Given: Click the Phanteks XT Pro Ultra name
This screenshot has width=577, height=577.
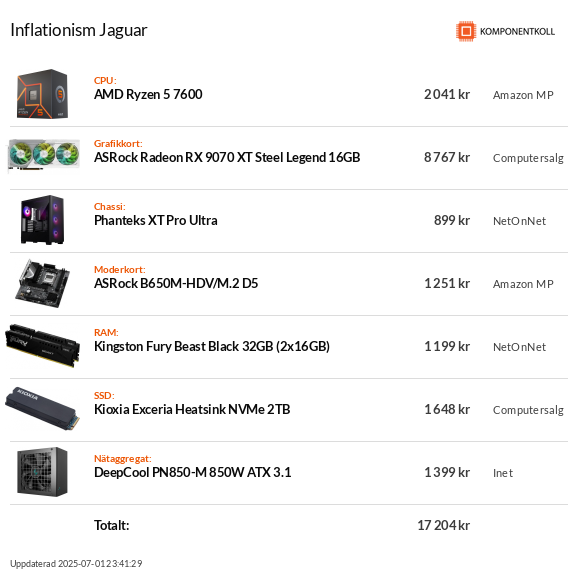Looking at the screenshot, I should point(156,220).
